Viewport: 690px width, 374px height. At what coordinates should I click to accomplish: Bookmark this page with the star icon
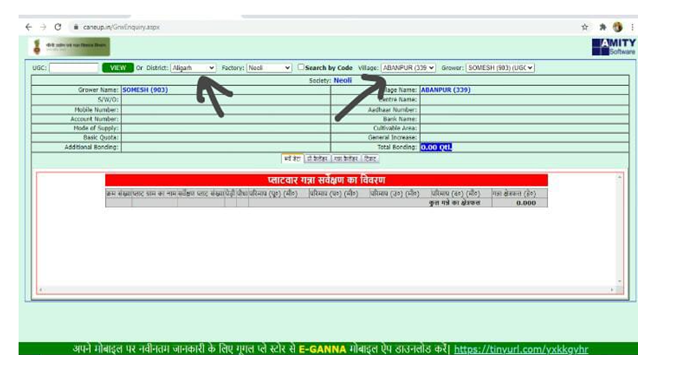point(584,27)
